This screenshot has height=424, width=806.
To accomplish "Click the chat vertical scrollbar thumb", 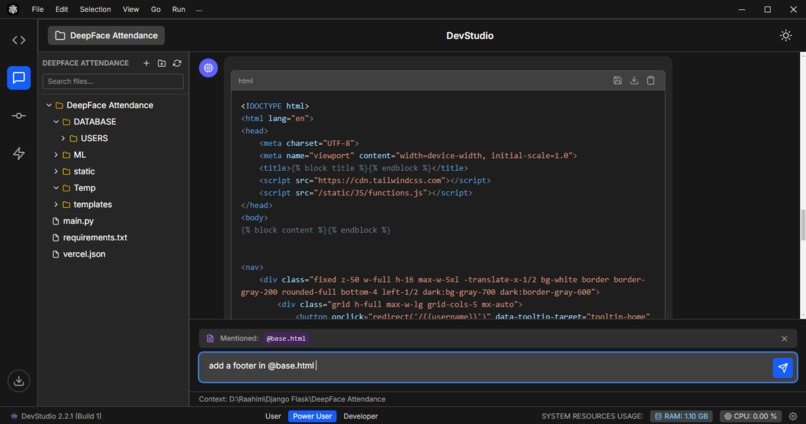I will click(x=803, y=225).
